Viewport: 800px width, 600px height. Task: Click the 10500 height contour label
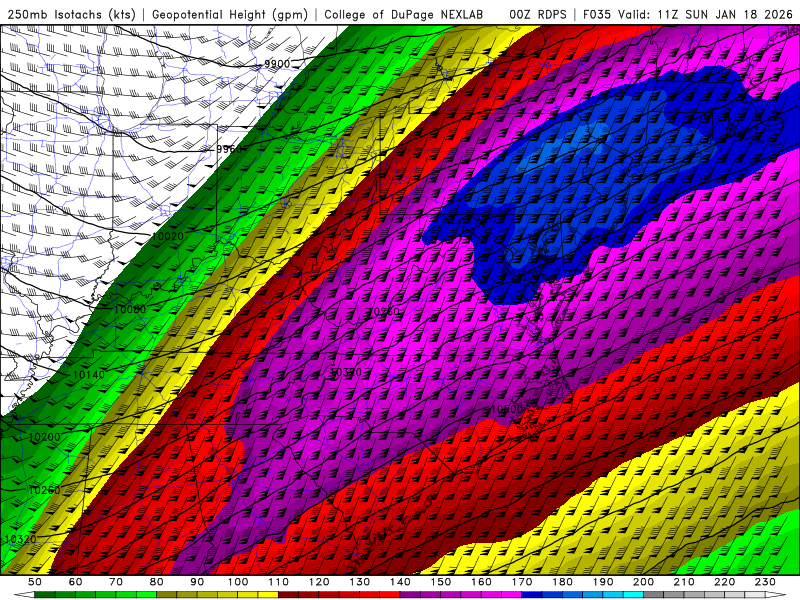pyautogui.click(x=507, y=409)
